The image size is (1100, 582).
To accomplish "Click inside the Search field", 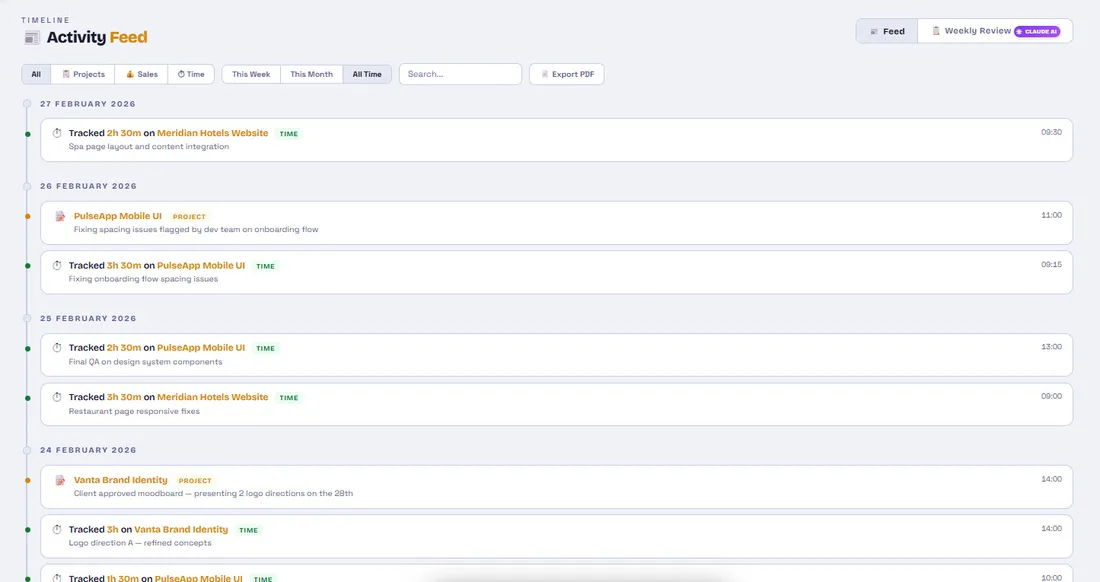I will tap(459, 73).
